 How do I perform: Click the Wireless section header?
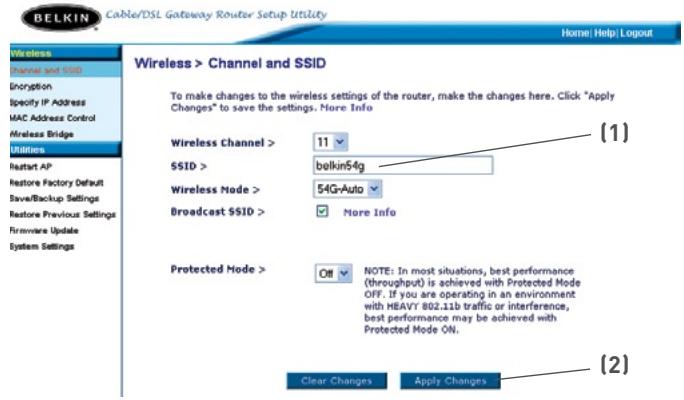pos(65,53)
